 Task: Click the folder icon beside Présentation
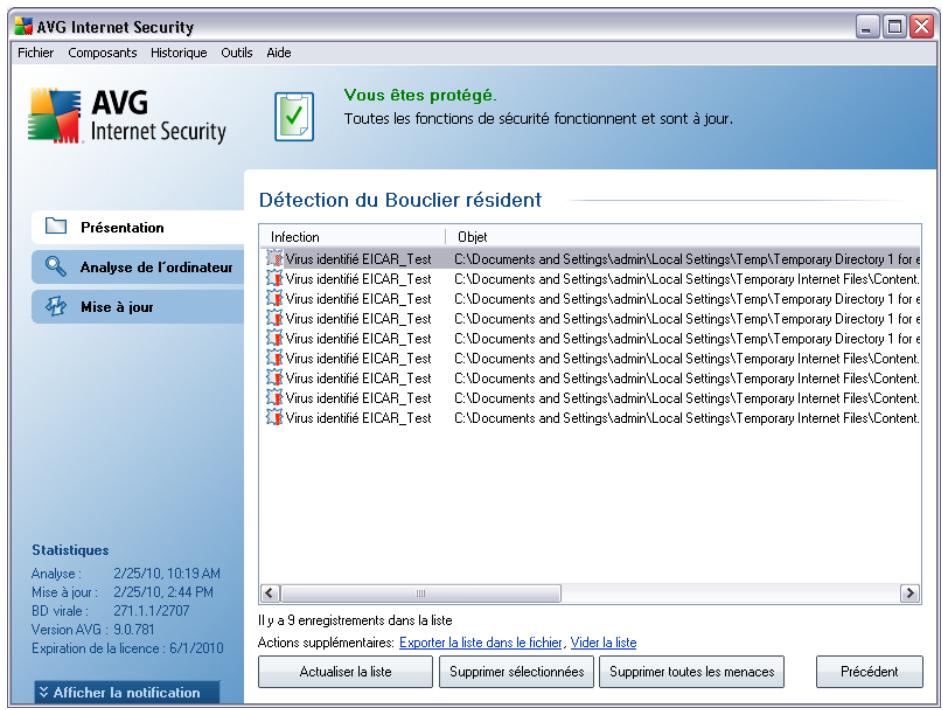[56, 227]
